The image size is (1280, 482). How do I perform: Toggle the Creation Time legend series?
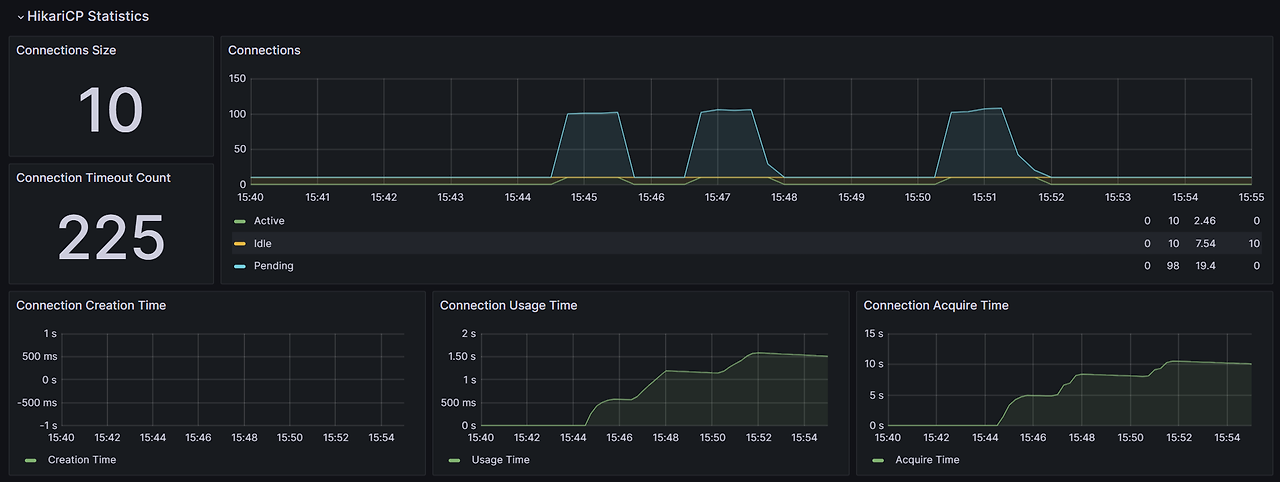82,460
